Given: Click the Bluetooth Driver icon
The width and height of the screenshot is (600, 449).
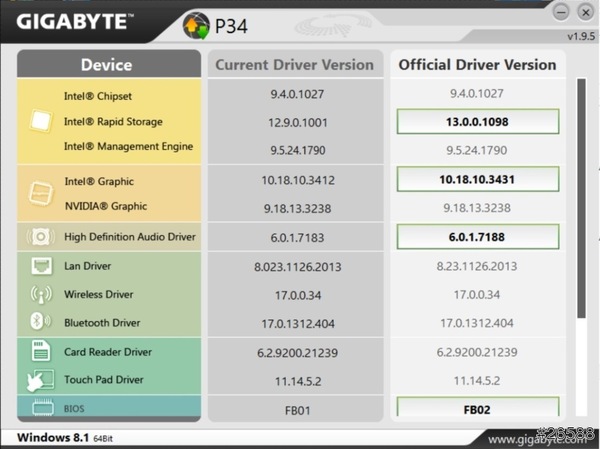Looking at the screenshot, I should 41,323.
